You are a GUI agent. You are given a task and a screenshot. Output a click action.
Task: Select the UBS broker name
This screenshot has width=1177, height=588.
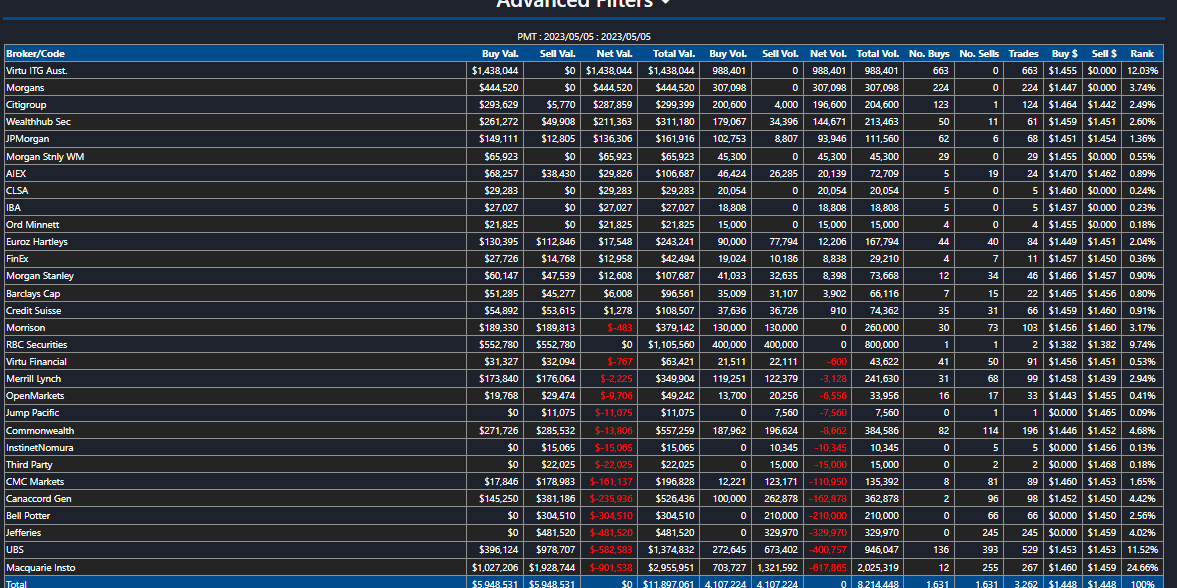[x=15, y=550]
